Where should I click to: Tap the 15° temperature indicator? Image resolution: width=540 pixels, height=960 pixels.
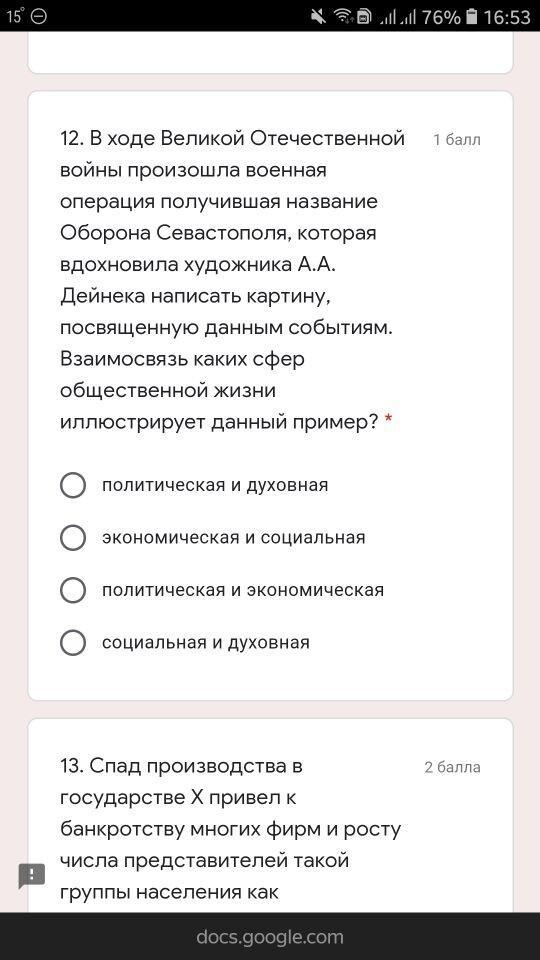tap(15, 17)
